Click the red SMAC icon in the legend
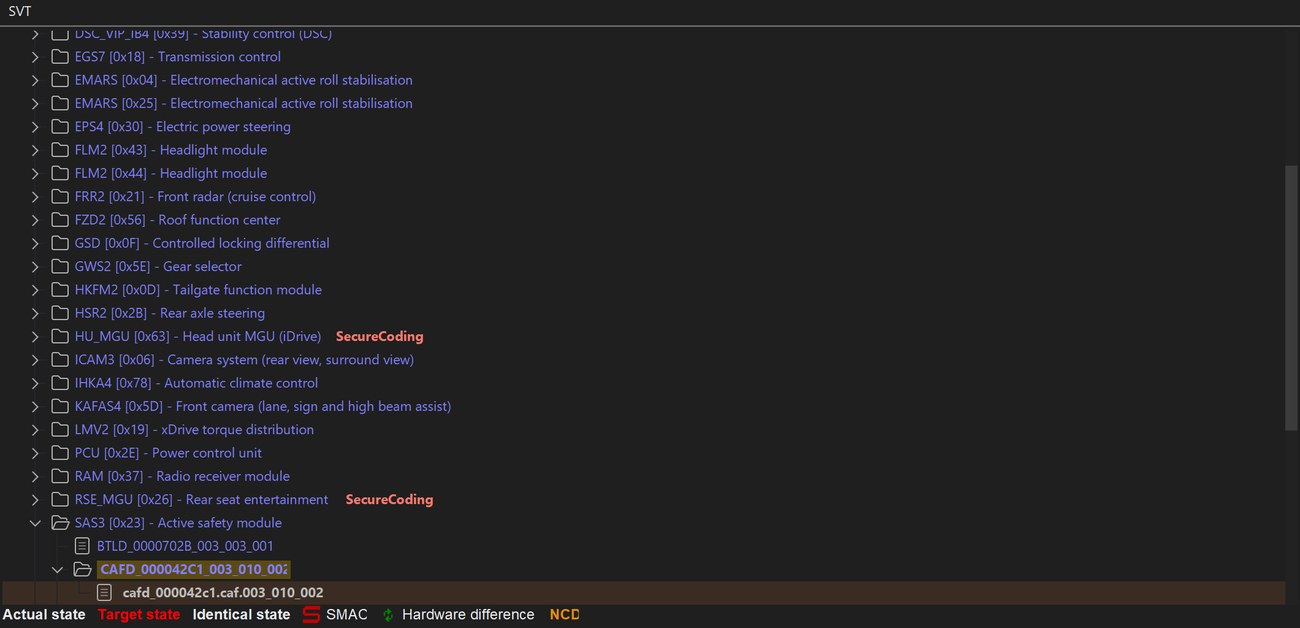Image resolution: width=1300 pixels, height=628 pixels. (x=312, y=615)
